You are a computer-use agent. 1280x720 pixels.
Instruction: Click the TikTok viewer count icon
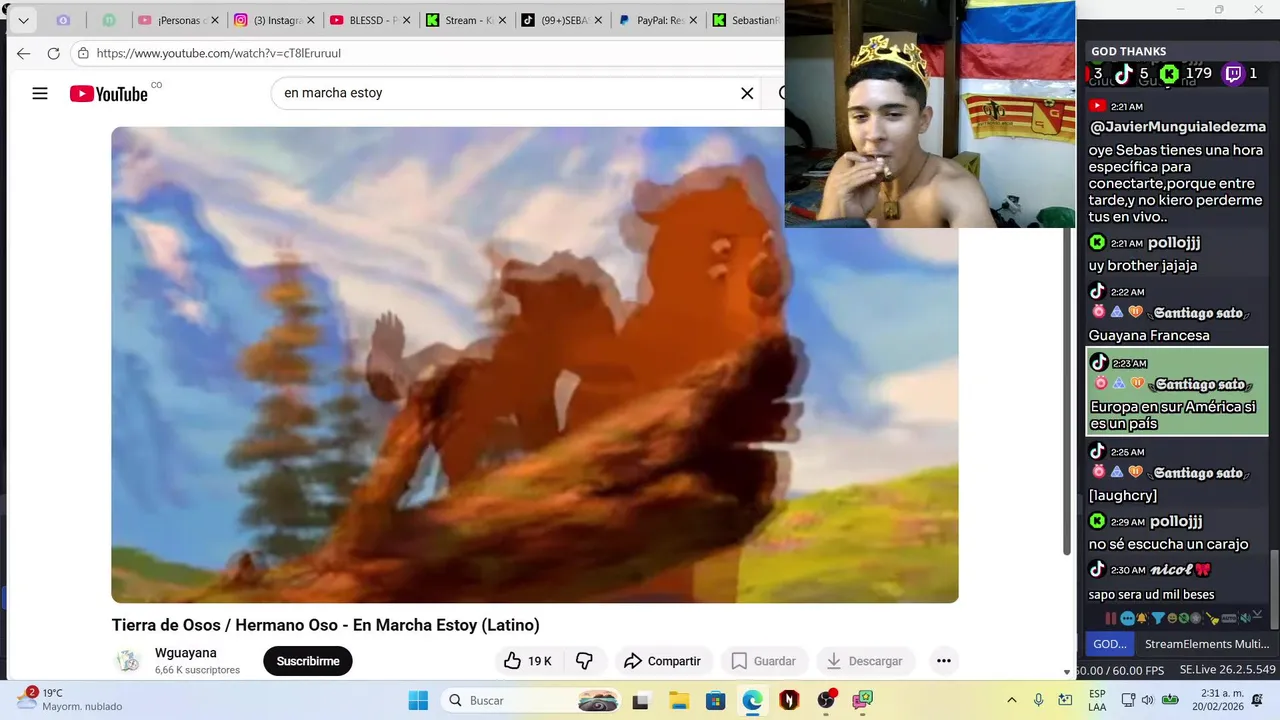click(1124, 73)
